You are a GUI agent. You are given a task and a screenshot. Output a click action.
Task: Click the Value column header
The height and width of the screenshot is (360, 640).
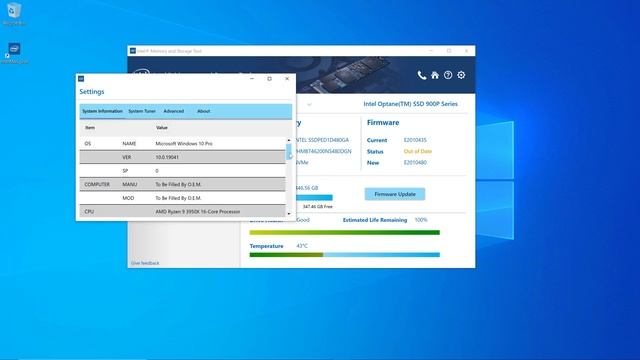[162, 128]
